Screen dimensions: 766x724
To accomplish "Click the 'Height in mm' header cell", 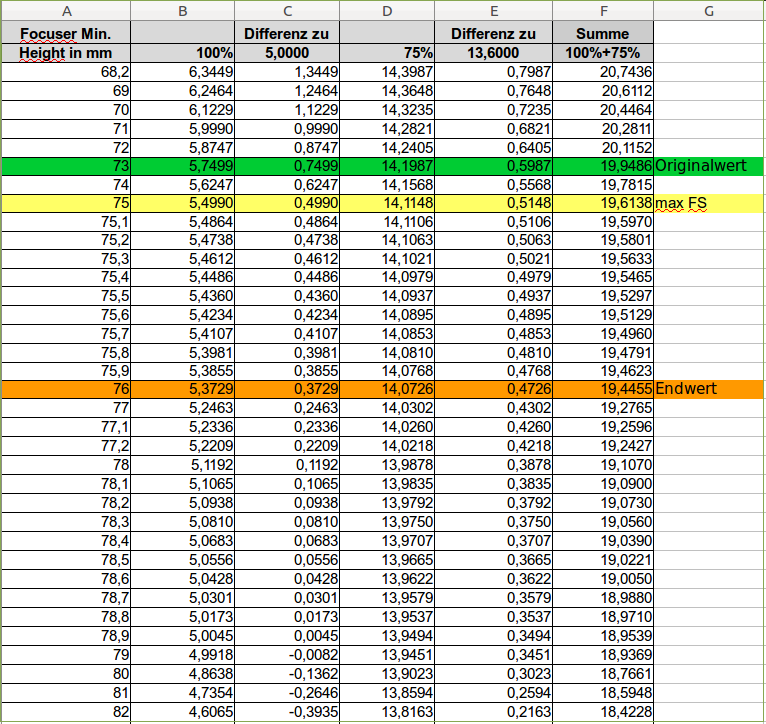I will [x=66, y=53].
